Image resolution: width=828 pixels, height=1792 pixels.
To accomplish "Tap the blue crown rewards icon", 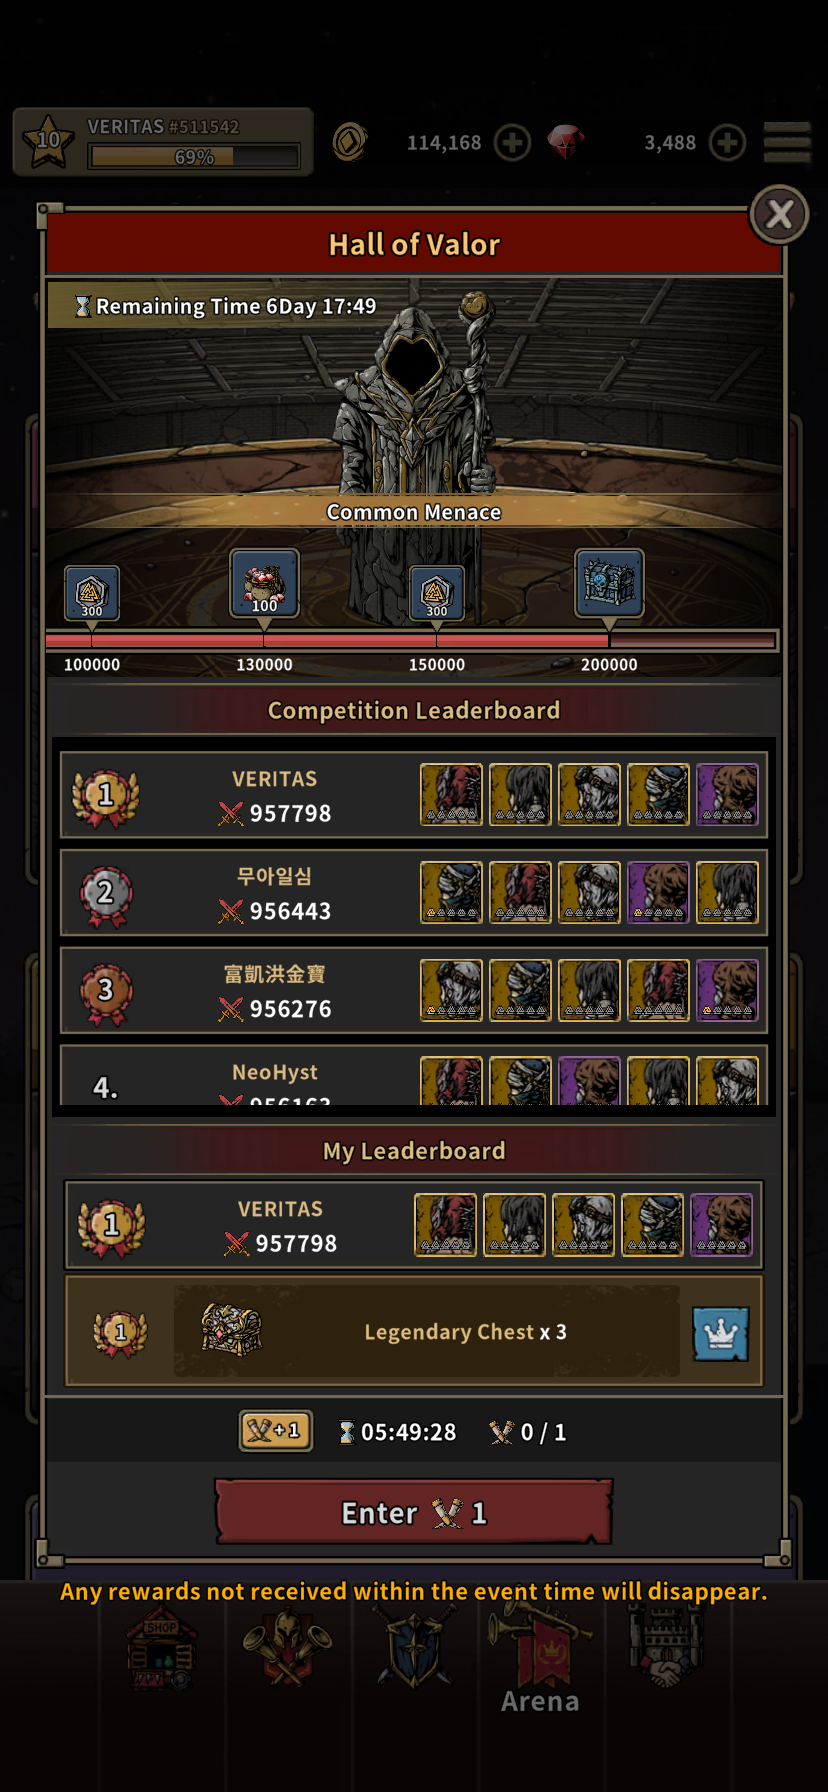I will tap(721, 1334).
